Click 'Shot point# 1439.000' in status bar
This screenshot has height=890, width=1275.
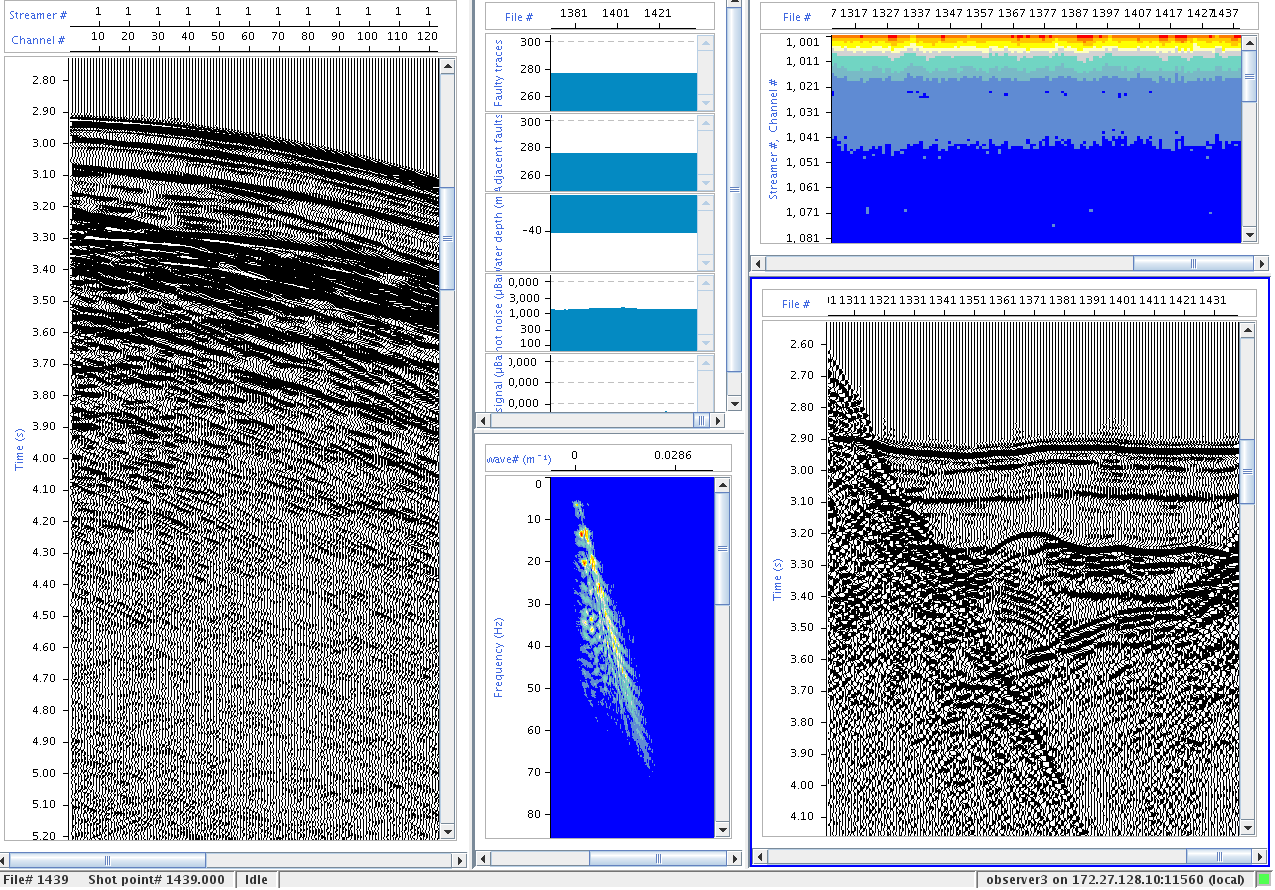click(157, 879)
